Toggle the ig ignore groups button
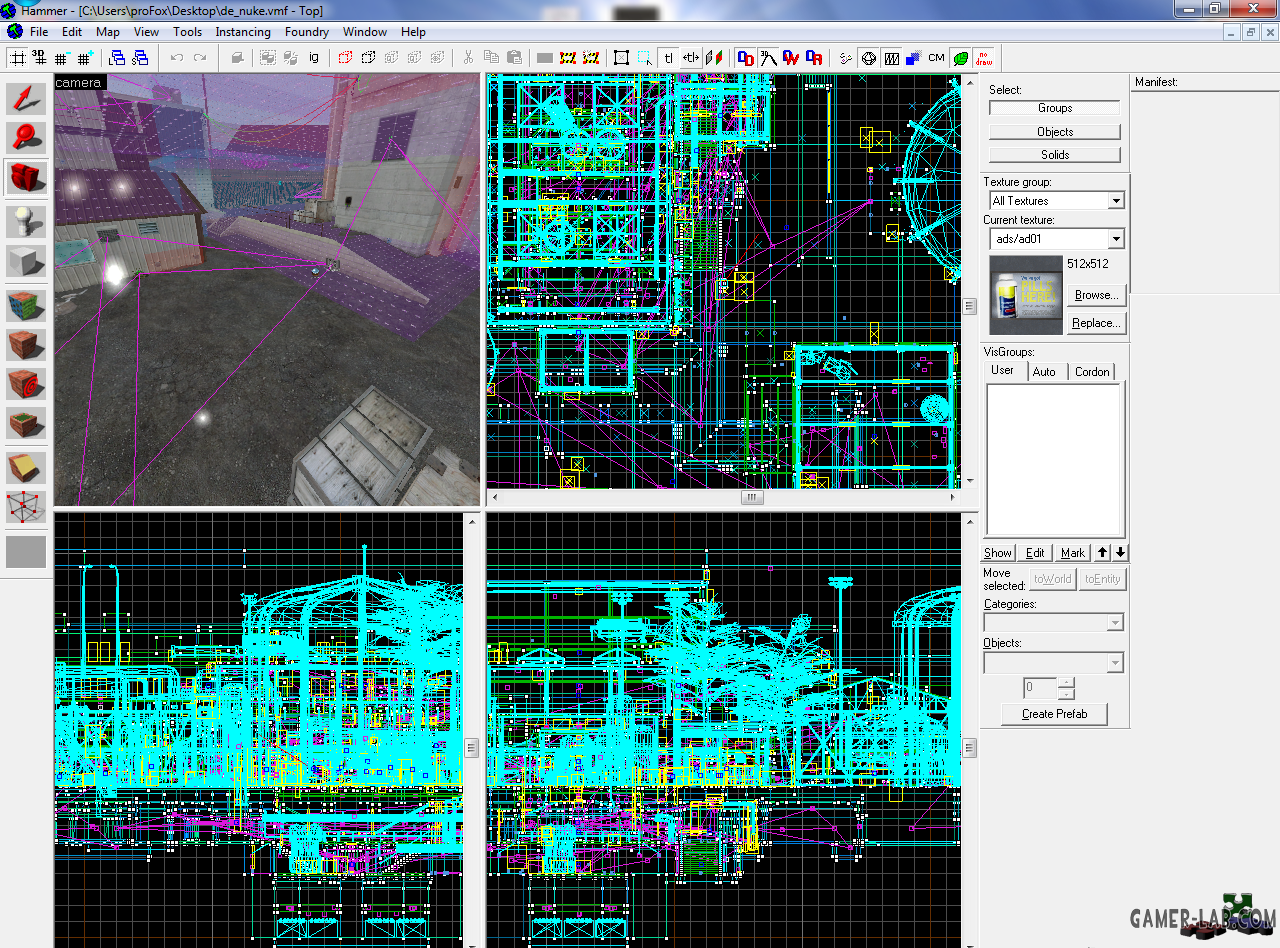The width and height of the screenshot is (1280, 948). 313,58
